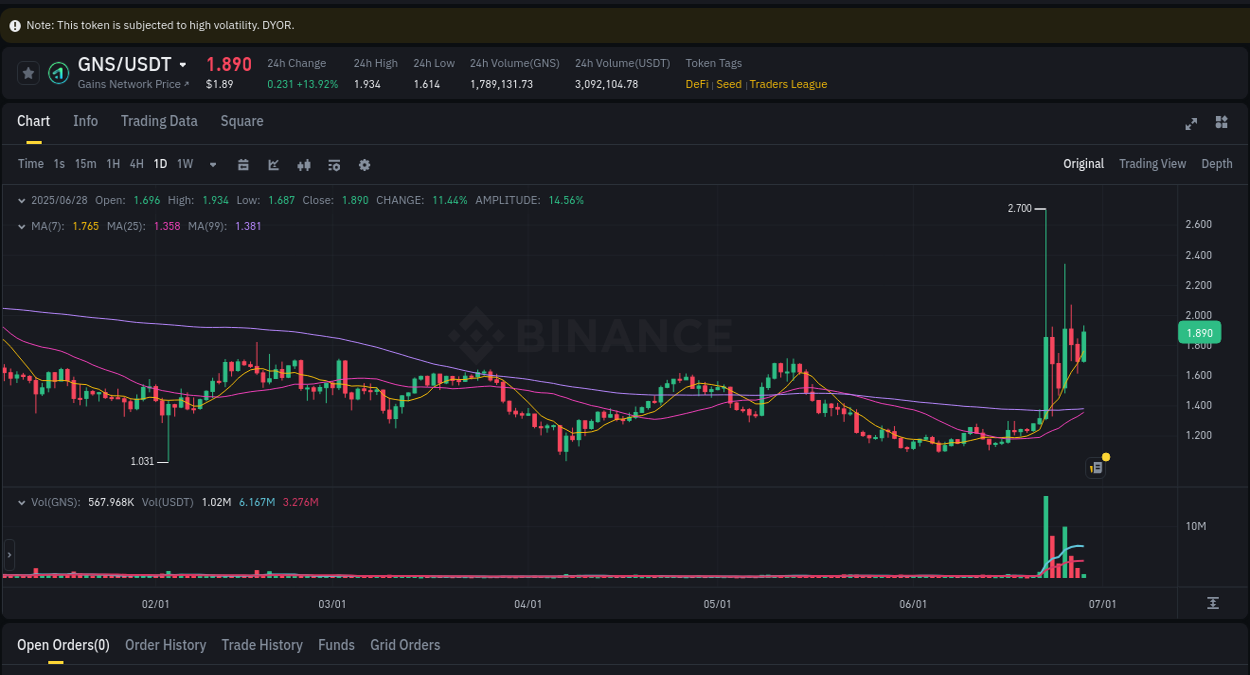Click the order panel icon near the chart
This screenshot has height=675, width=1250.
point(1095,467)
